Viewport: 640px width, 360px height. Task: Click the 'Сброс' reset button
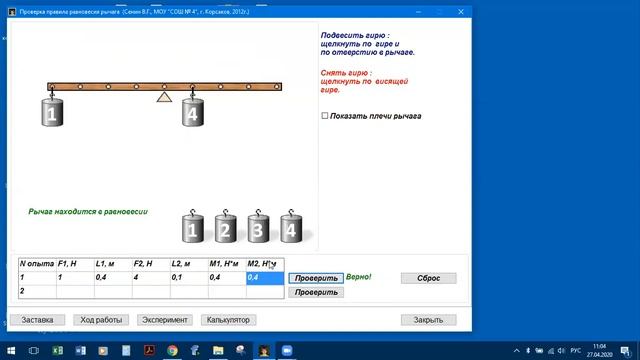coord(429,278)
